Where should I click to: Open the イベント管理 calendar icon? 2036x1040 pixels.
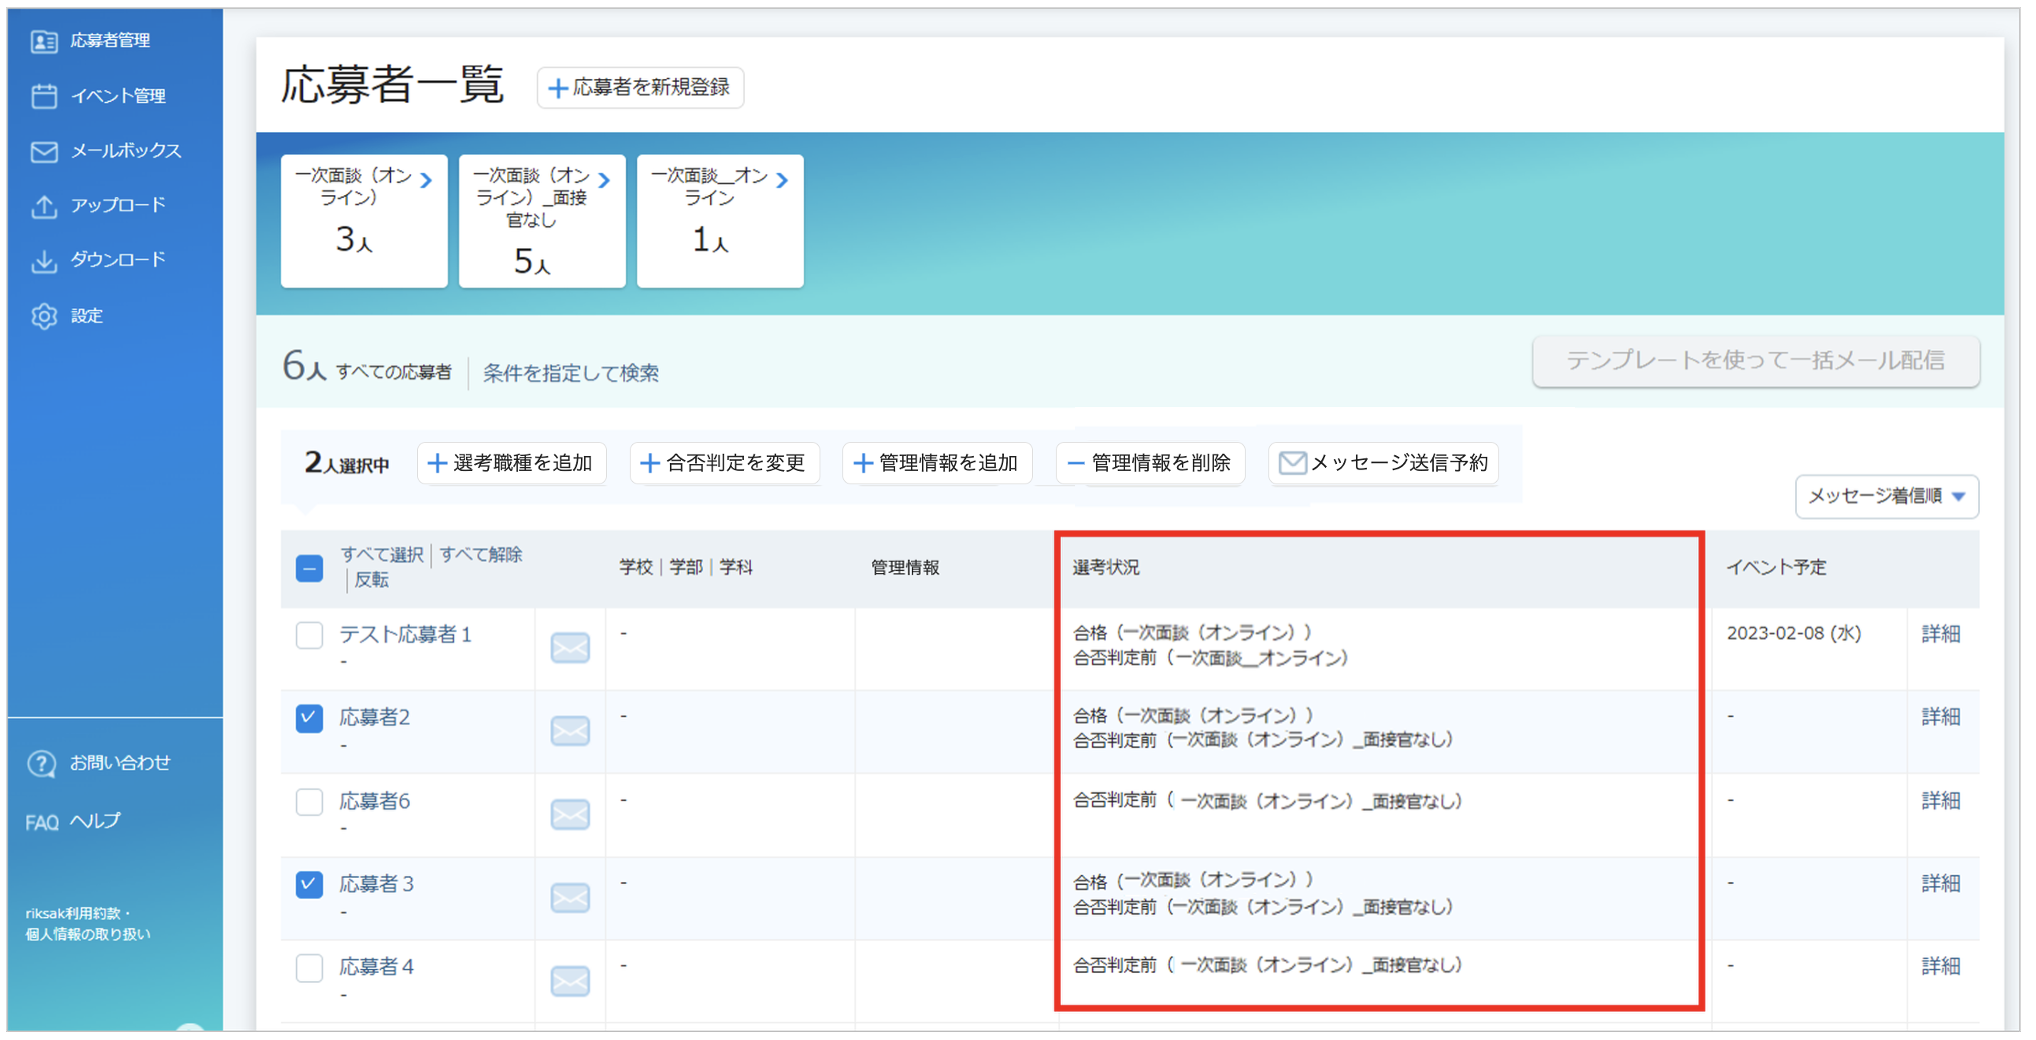43,96
